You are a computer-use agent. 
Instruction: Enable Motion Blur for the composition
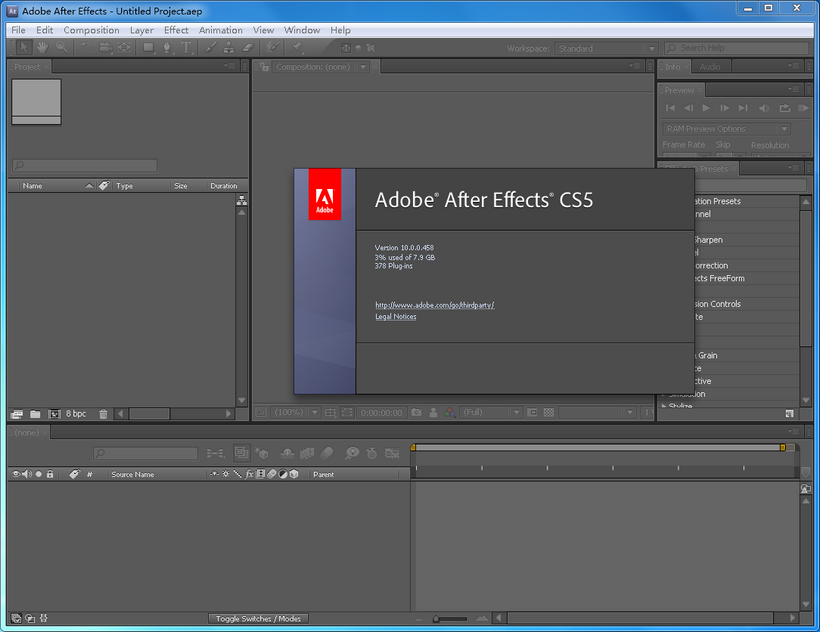click(327, 452)
